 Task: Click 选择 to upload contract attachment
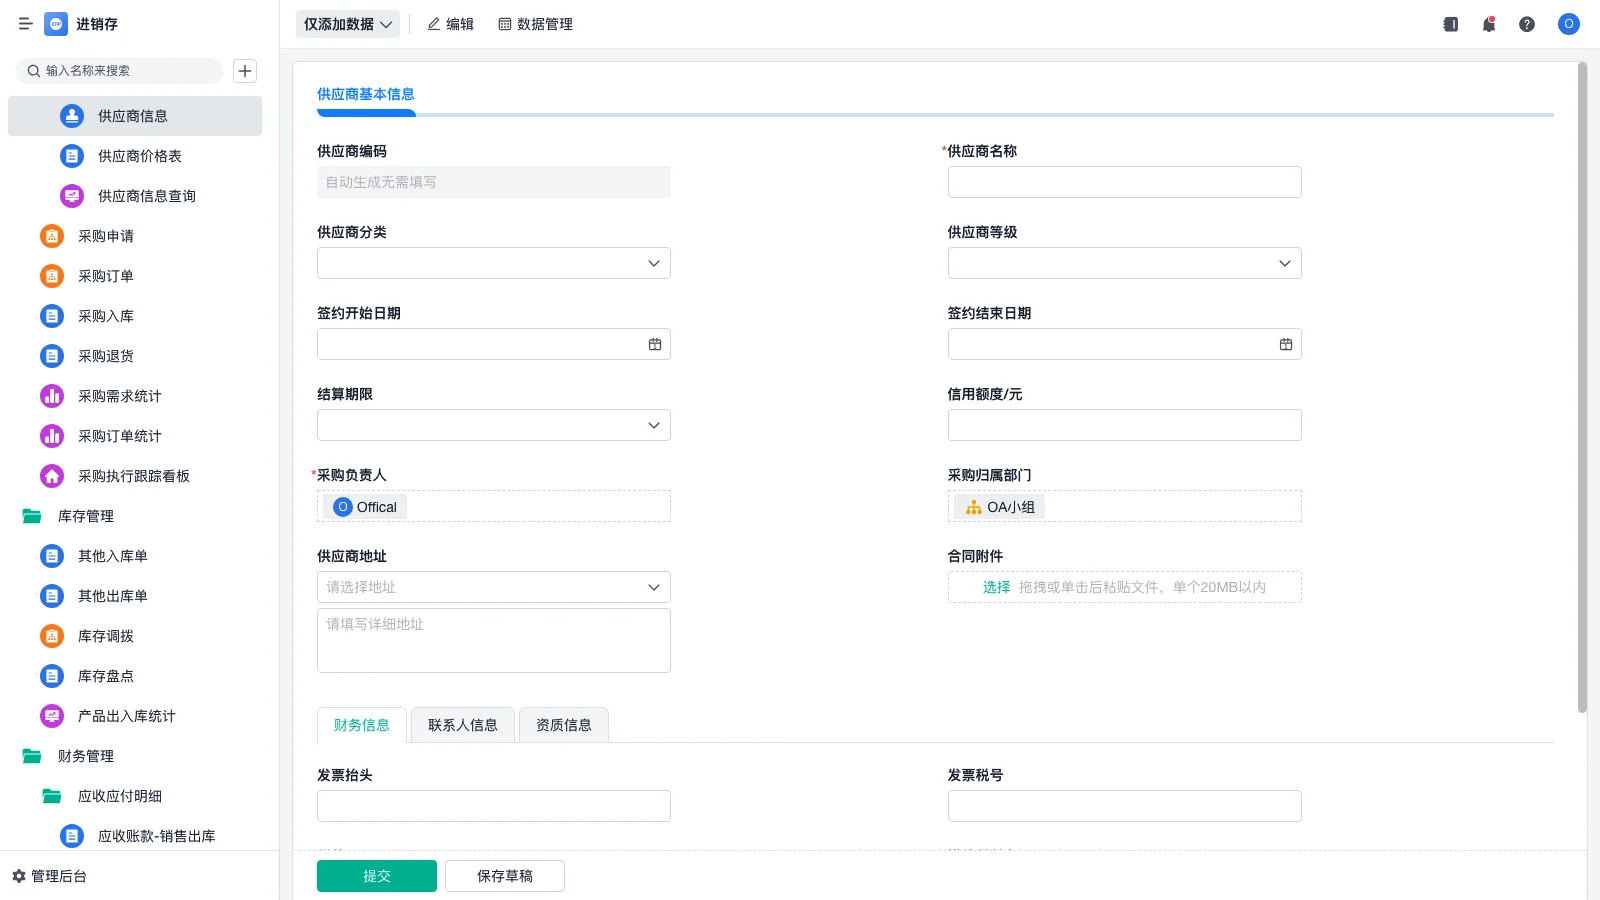[x=996, y=587]
